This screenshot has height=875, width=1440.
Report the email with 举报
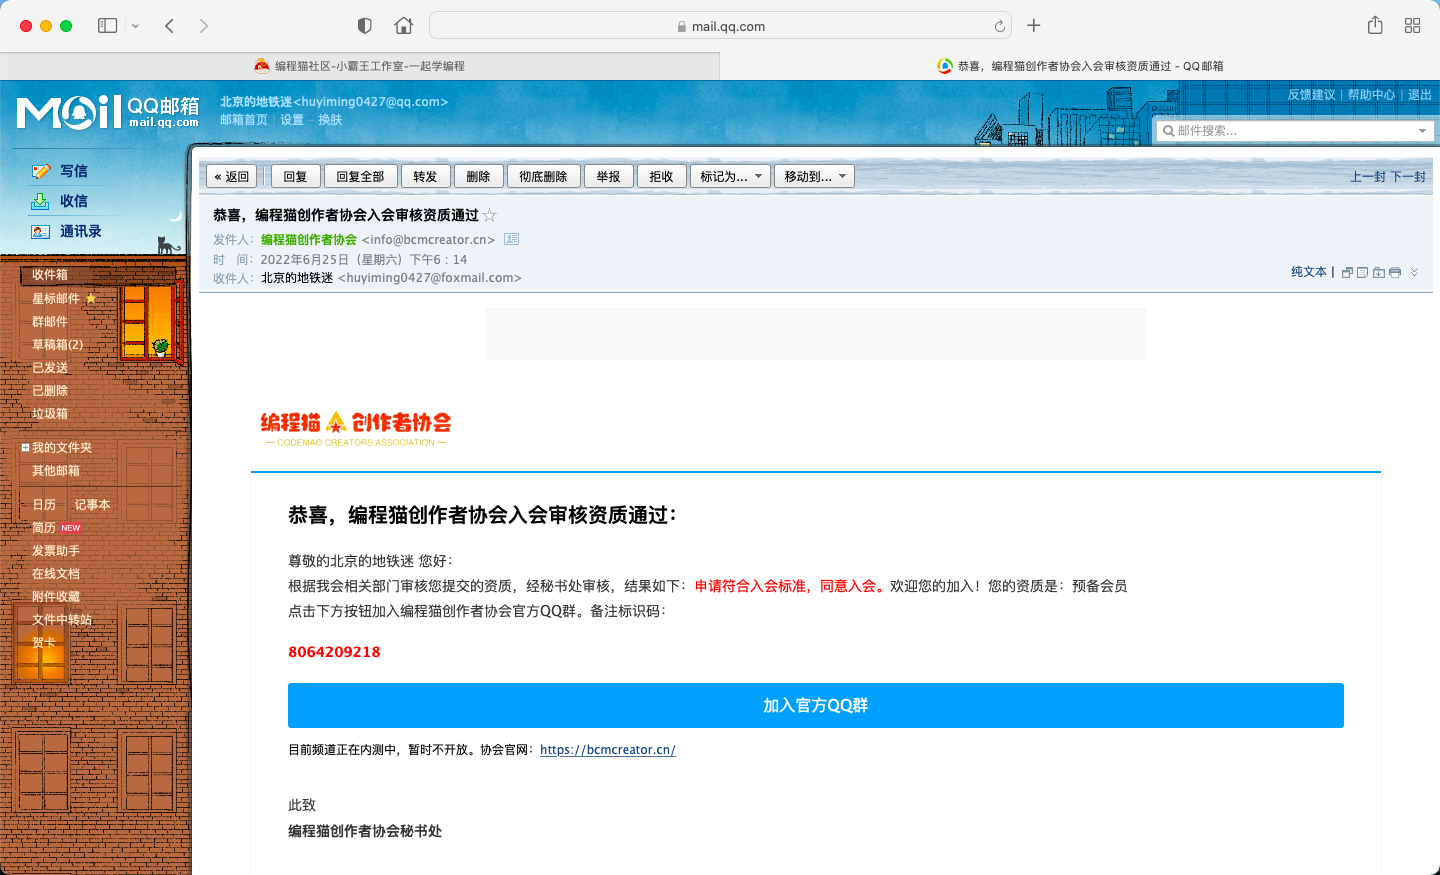click(608, 177)
